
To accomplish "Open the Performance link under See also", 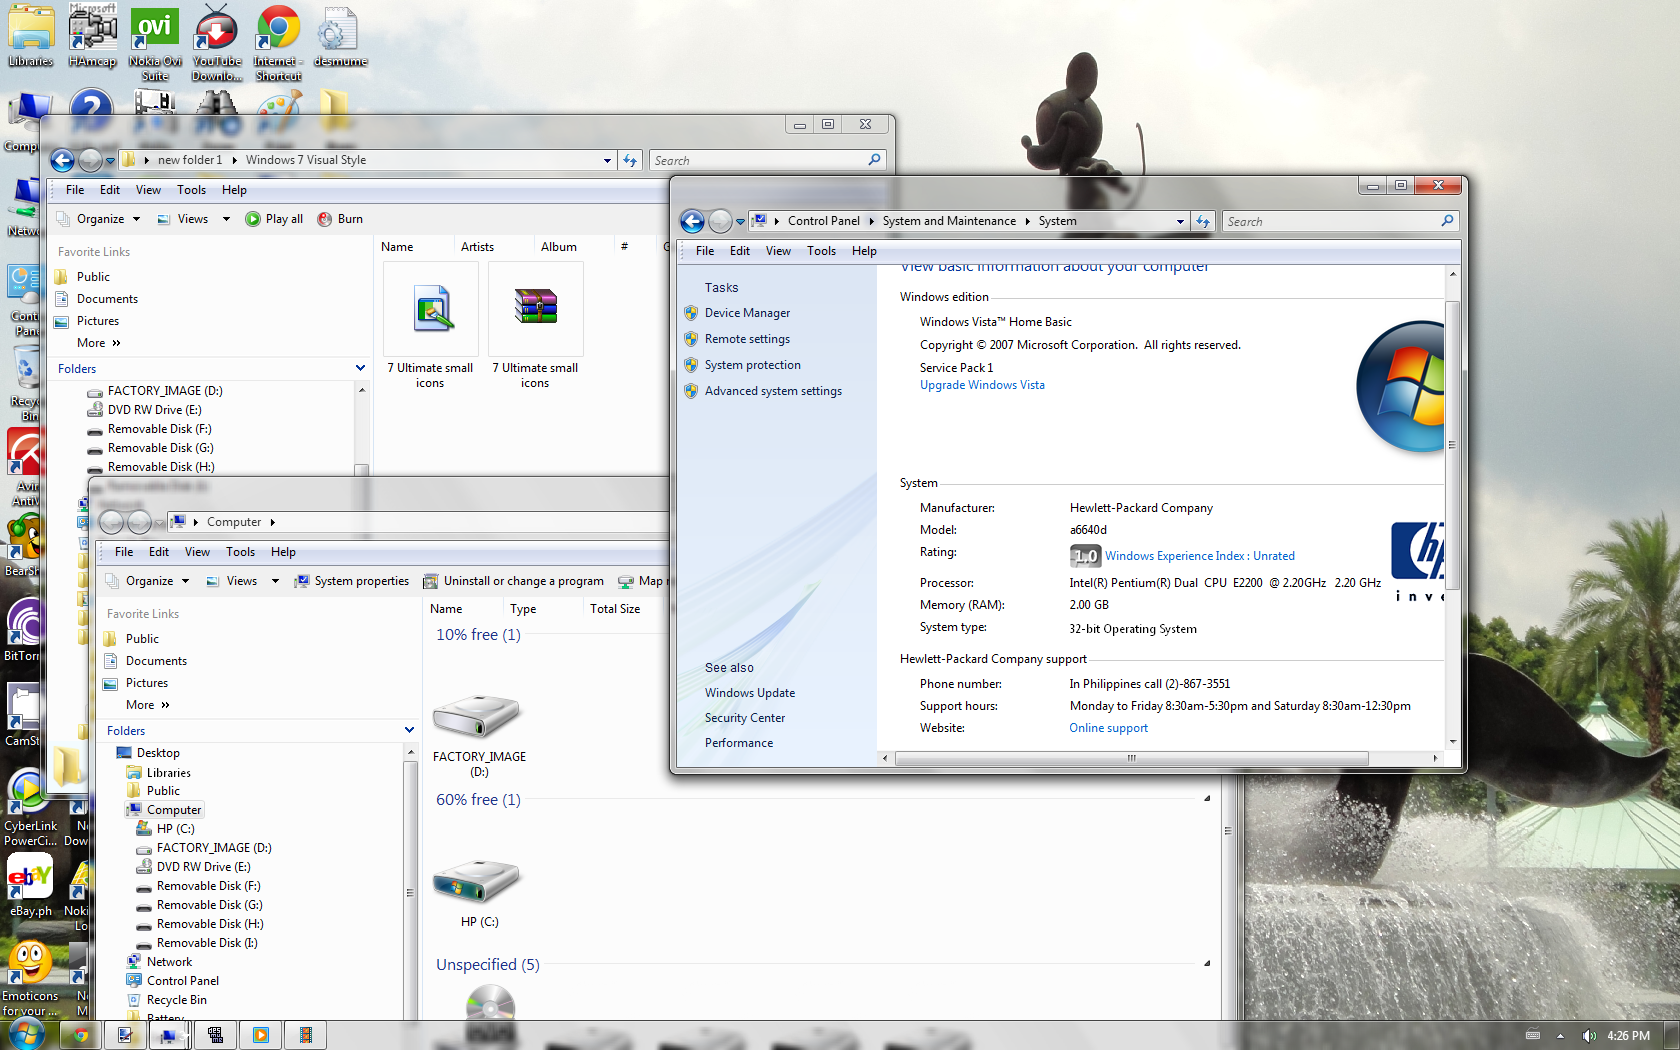I will [x=739, y=743].
